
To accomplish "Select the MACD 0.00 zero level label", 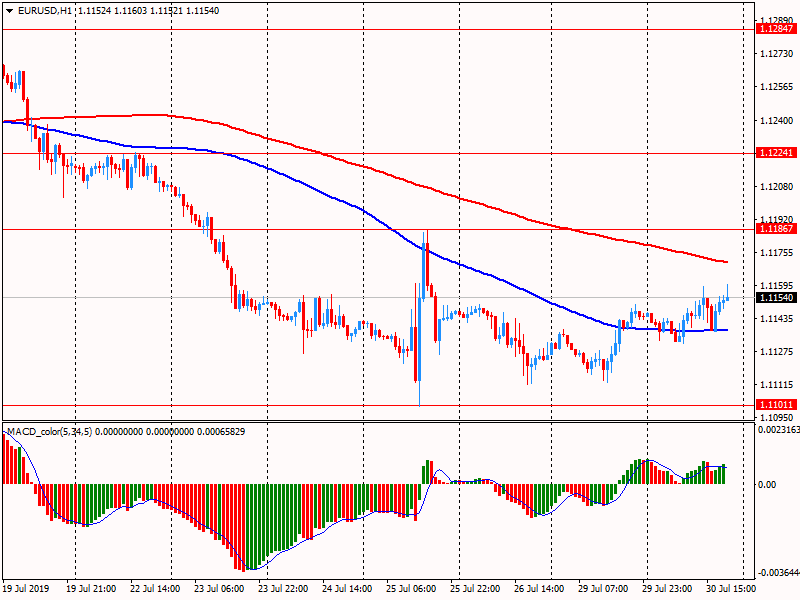I will (767, 484).
